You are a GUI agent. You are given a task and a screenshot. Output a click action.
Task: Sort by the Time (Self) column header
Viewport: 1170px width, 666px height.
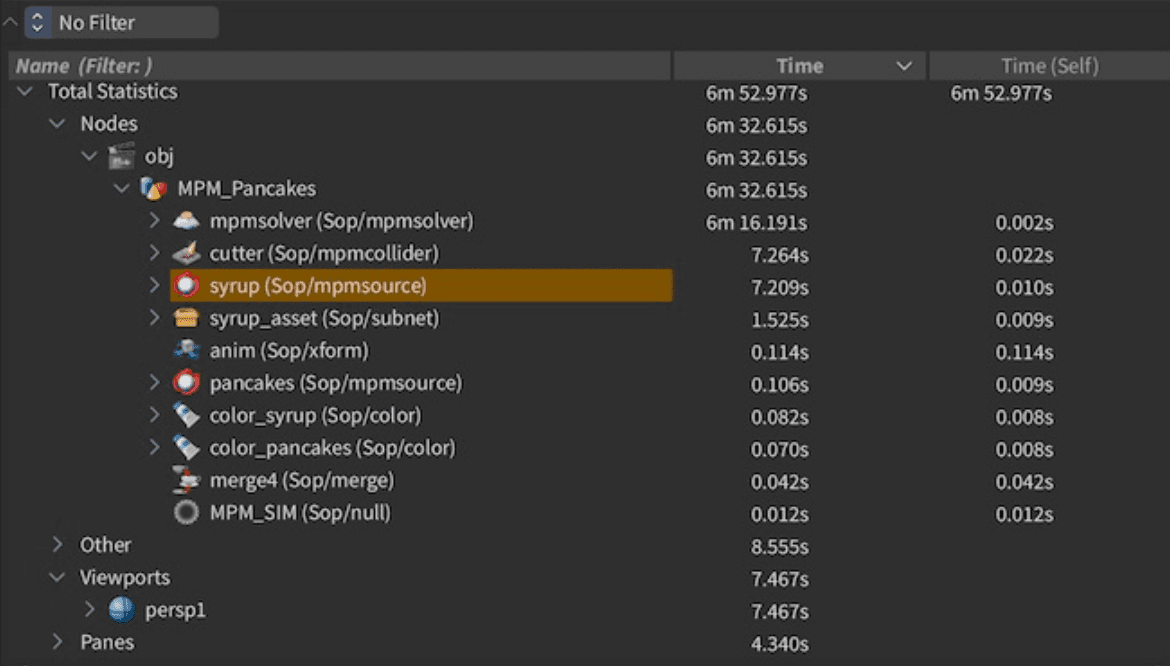click(x=1049, y=66)
